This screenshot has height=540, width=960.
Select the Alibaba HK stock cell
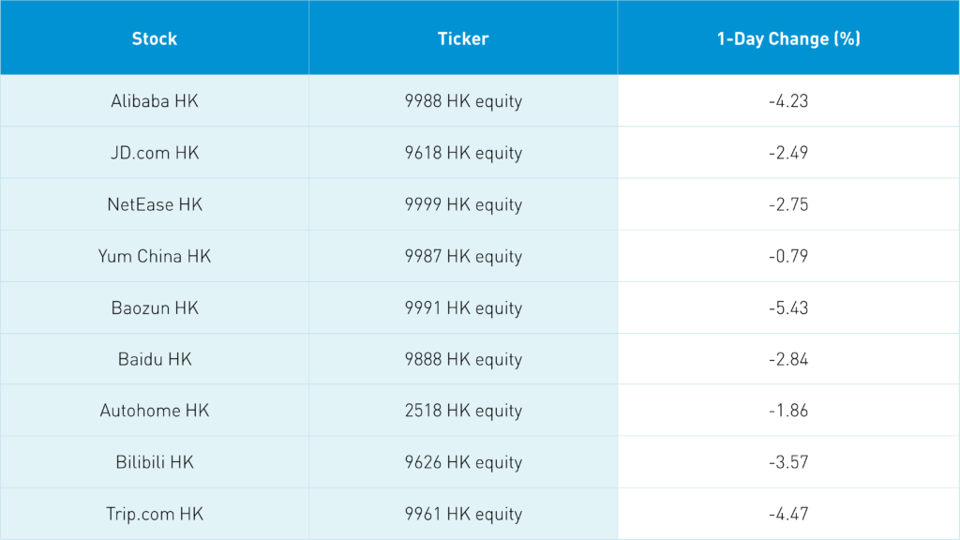tap(154, 101)
